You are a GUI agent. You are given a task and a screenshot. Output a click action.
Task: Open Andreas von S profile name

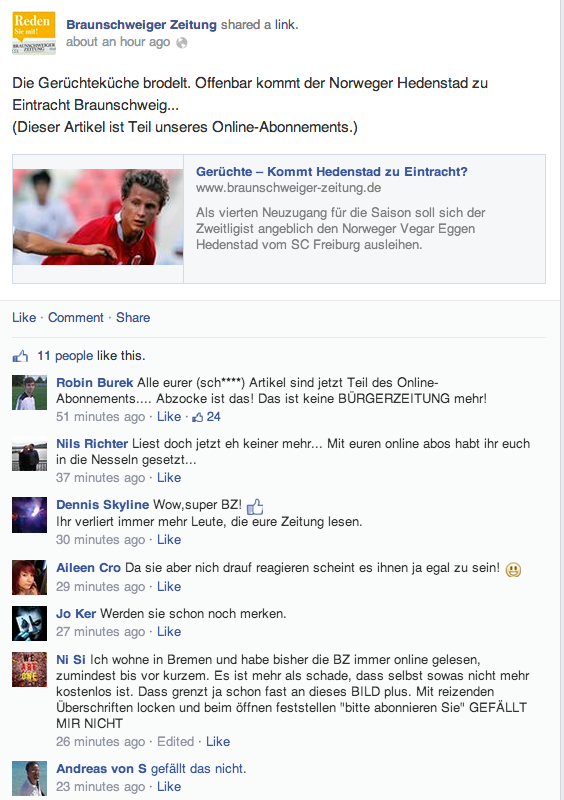pyautogui.click(x=101, y=768)
